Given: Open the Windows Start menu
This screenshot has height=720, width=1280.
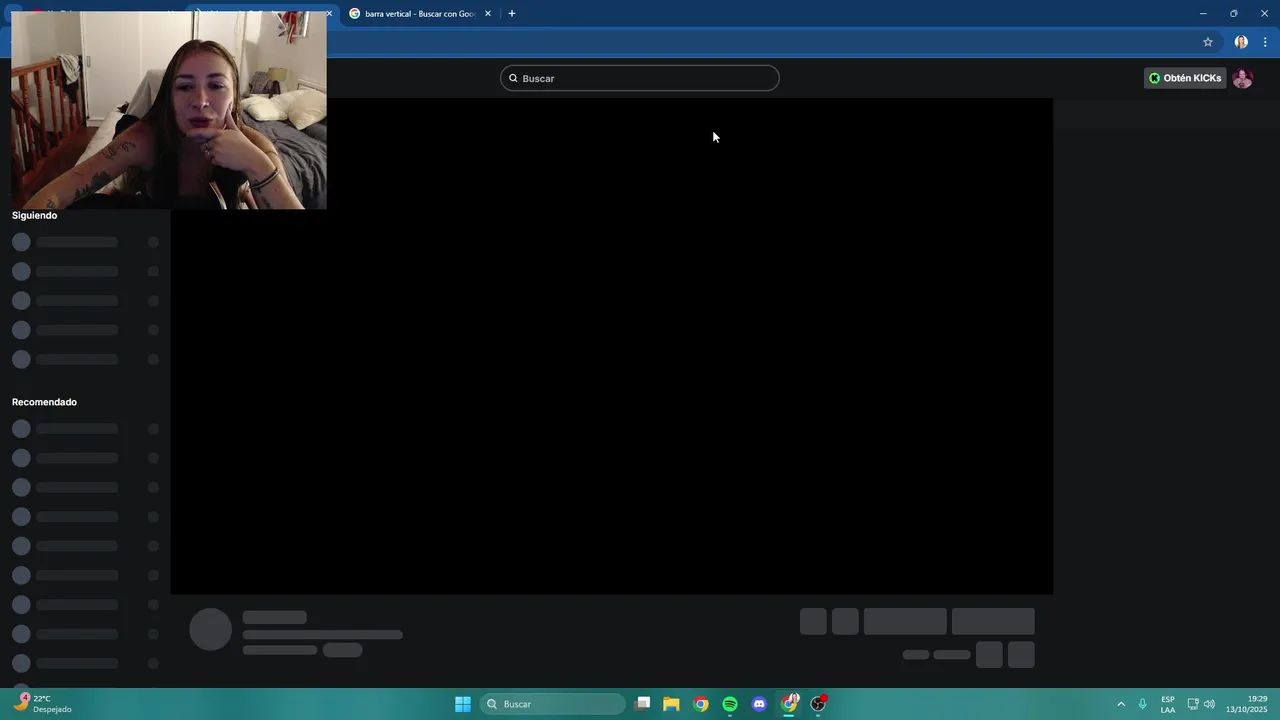Looking at the screenshot, I should 463,704.
